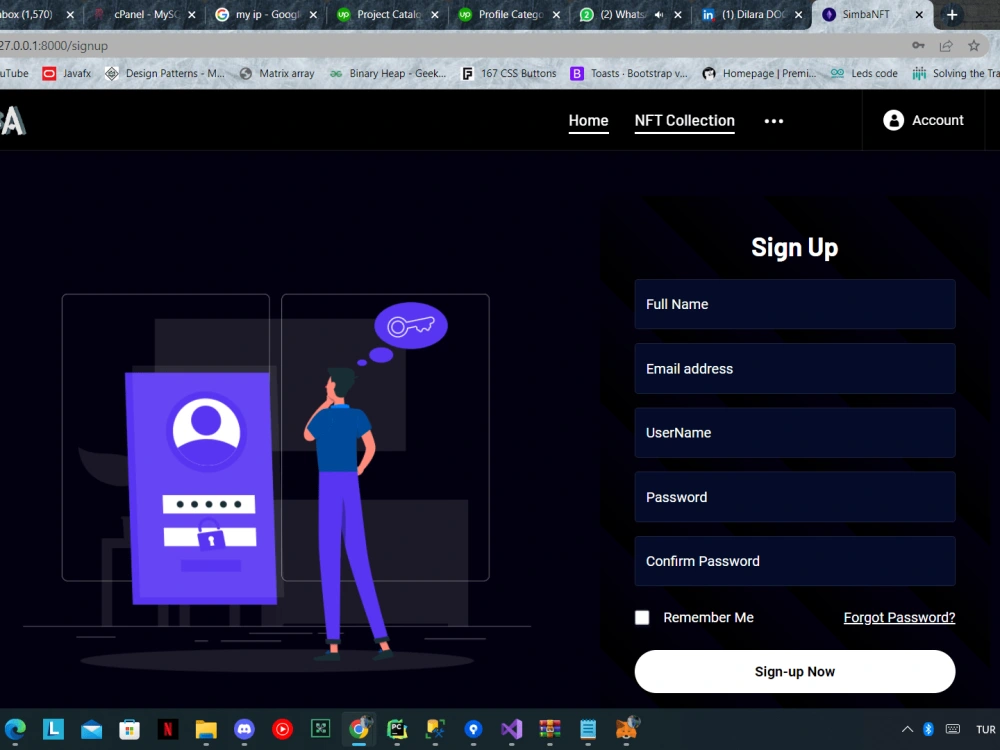Open Leds code bookmark

coord(864,73)
